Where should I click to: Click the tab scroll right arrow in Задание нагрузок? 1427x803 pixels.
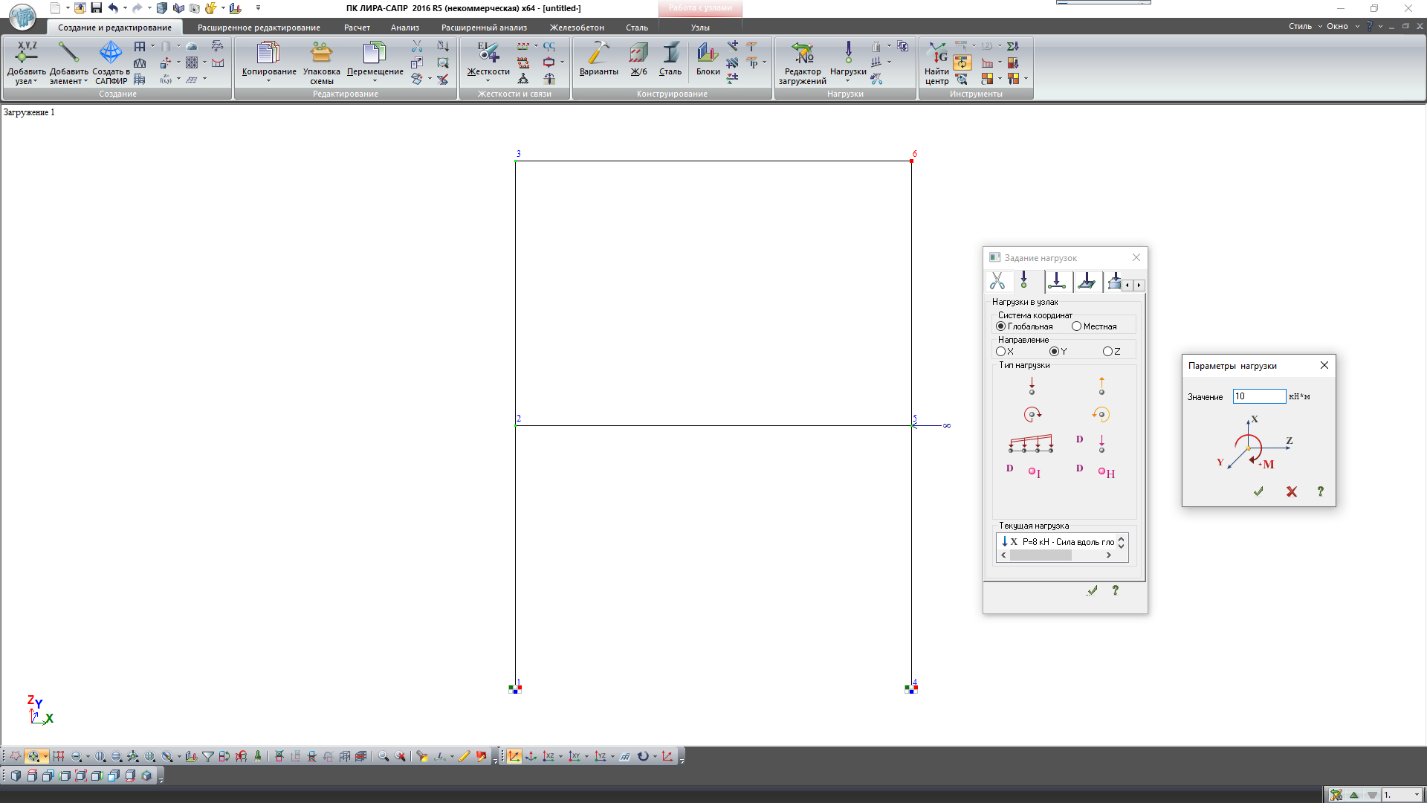(1139, 285)
